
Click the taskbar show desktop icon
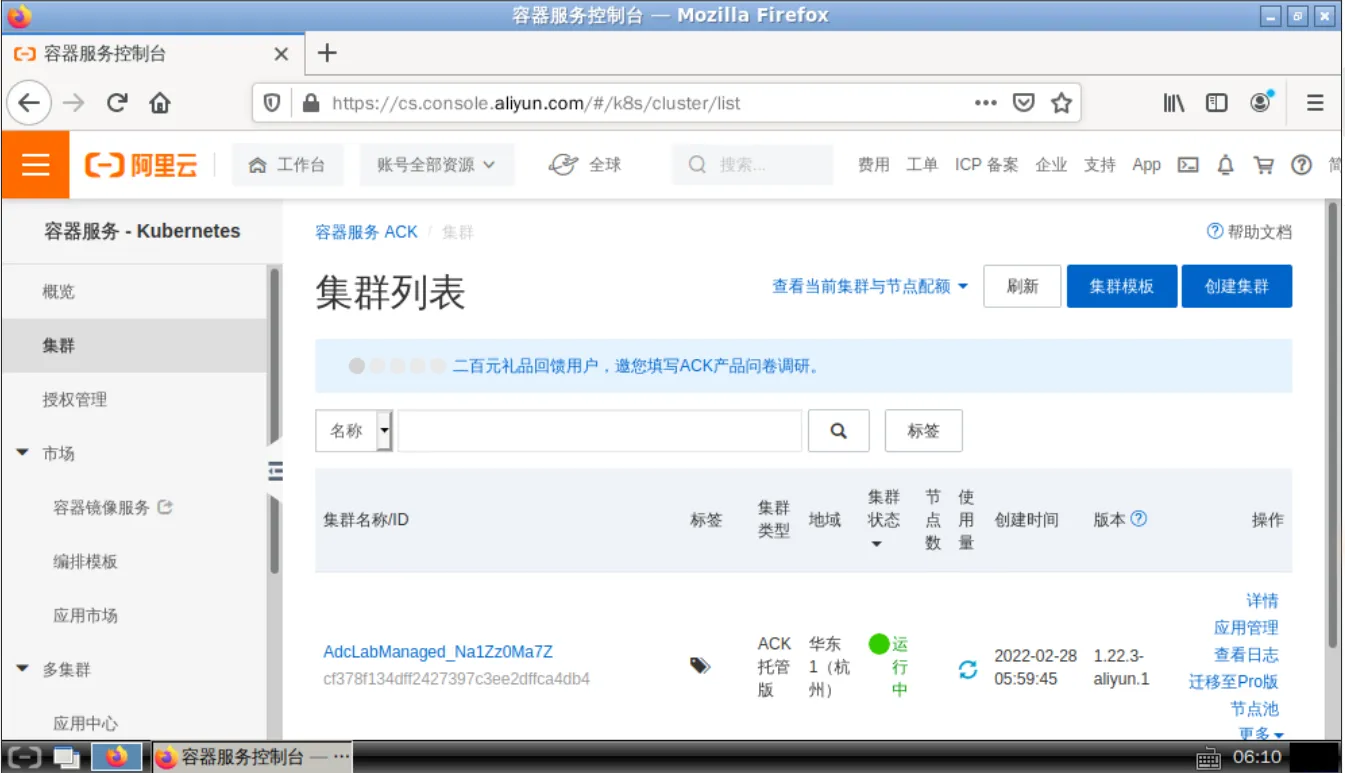(x=66, y=757)
